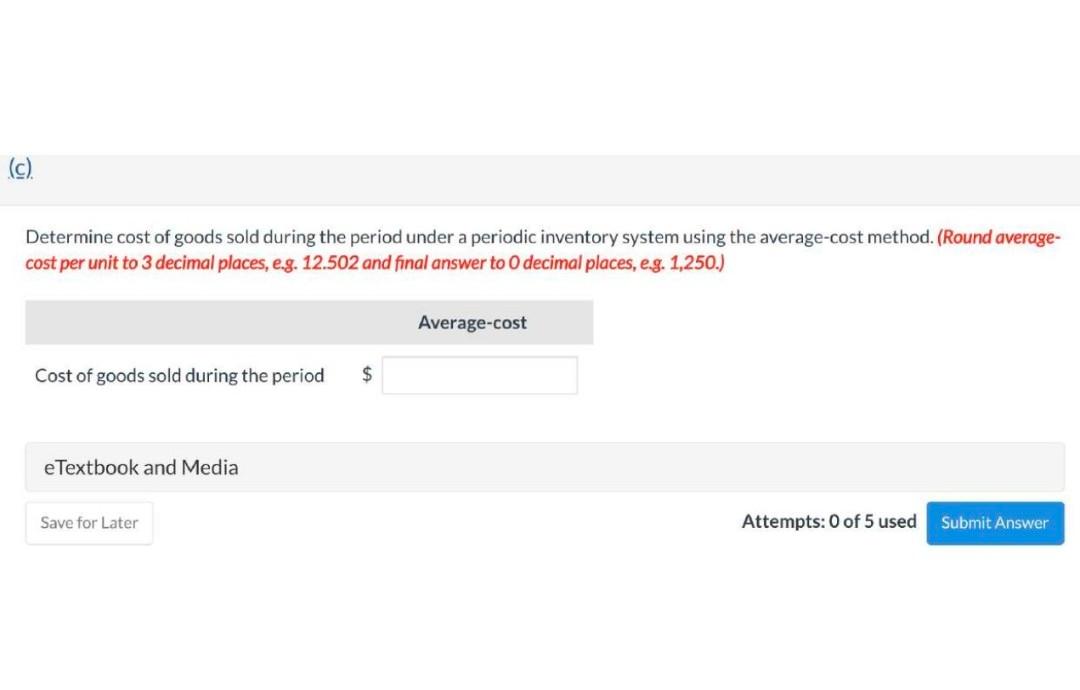The height and width of the screenshot is (690, 1080).
Task: Click inside the cost of goods sold input box
Action: click(479, 374)
